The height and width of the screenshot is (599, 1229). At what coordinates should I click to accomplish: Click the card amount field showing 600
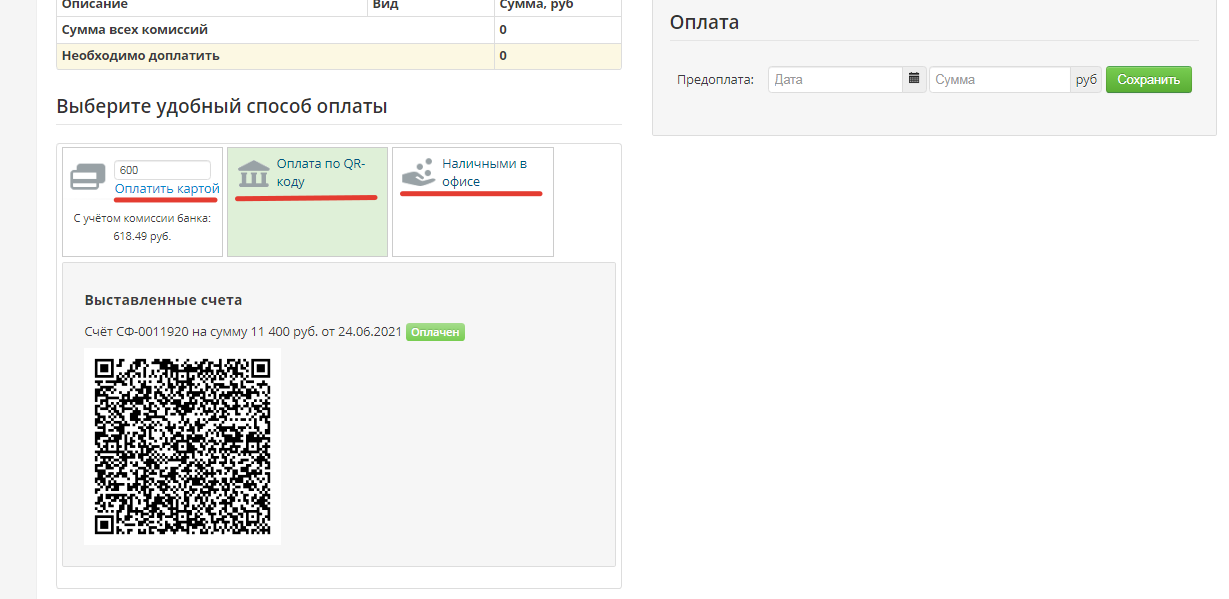pos(162,170)
